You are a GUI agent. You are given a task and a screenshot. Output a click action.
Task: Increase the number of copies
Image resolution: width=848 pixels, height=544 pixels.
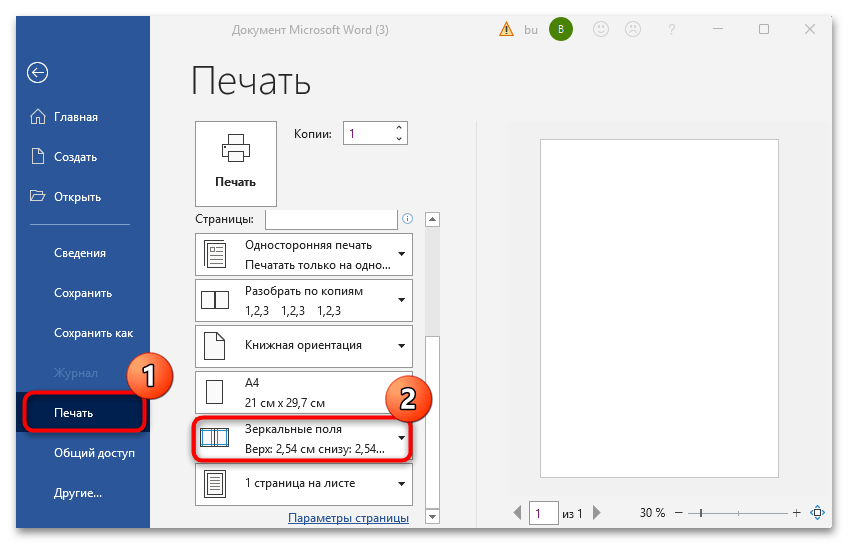[x=399, y=128]
